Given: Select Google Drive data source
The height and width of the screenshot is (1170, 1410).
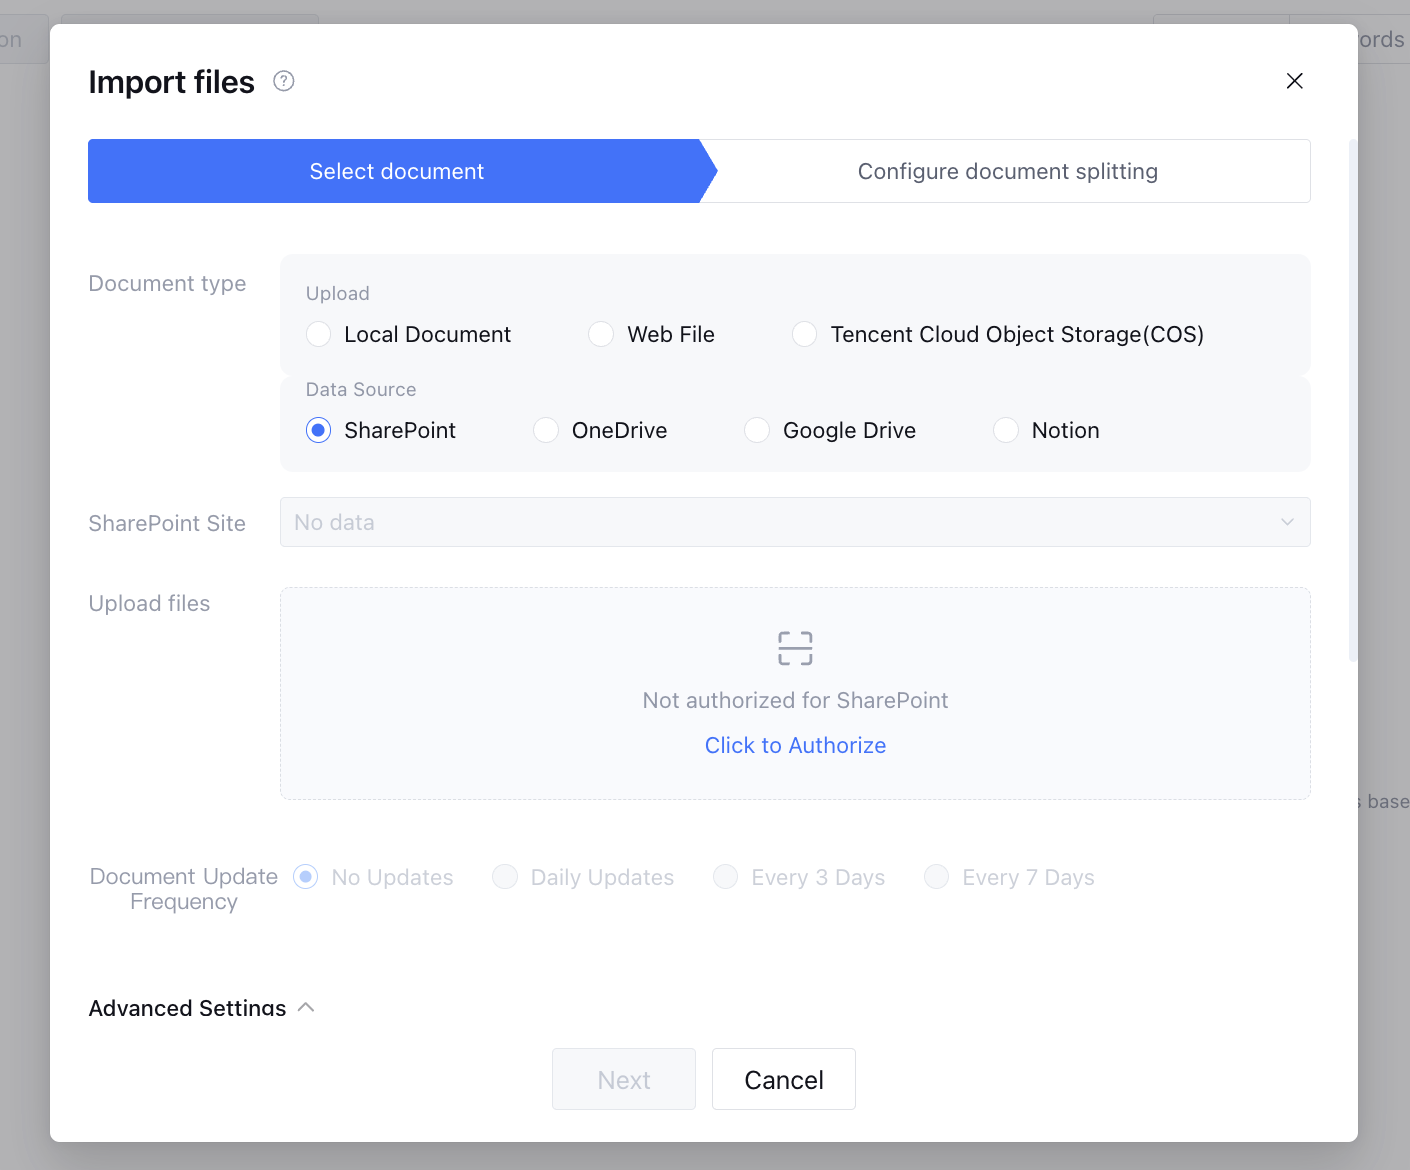Looking at the screenshot, I should pos(757,430).
